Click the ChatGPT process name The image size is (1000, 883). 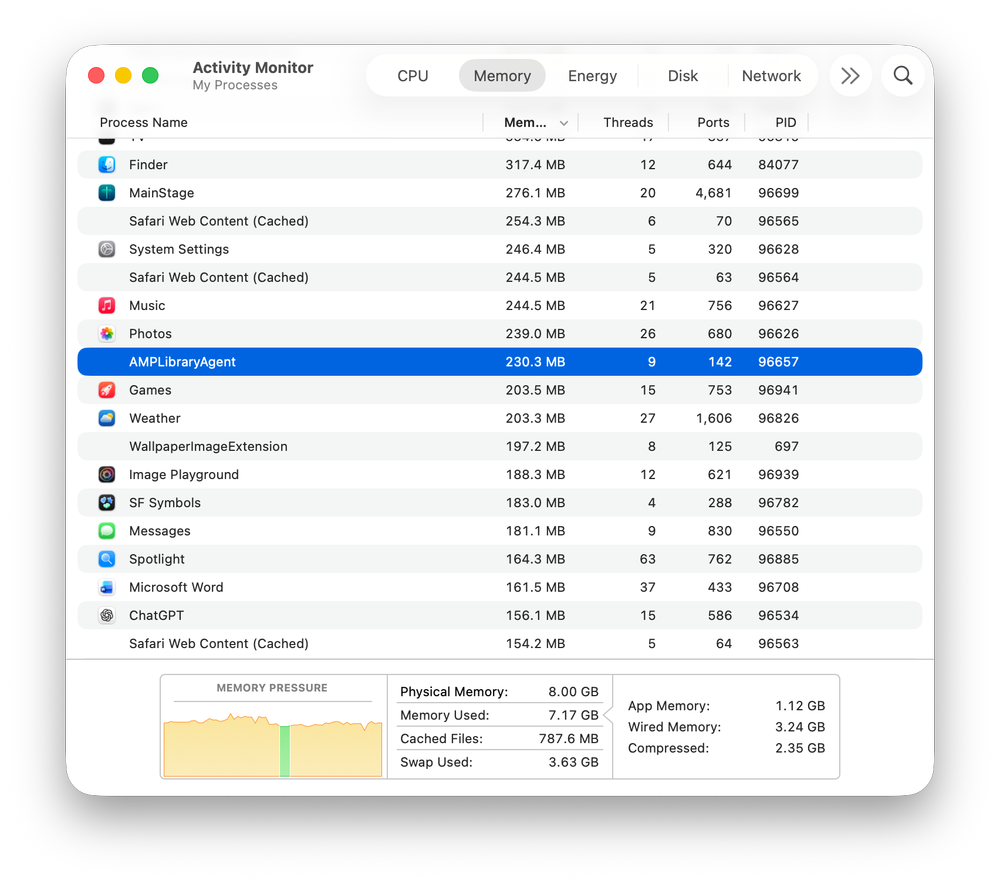pos(156,615)
